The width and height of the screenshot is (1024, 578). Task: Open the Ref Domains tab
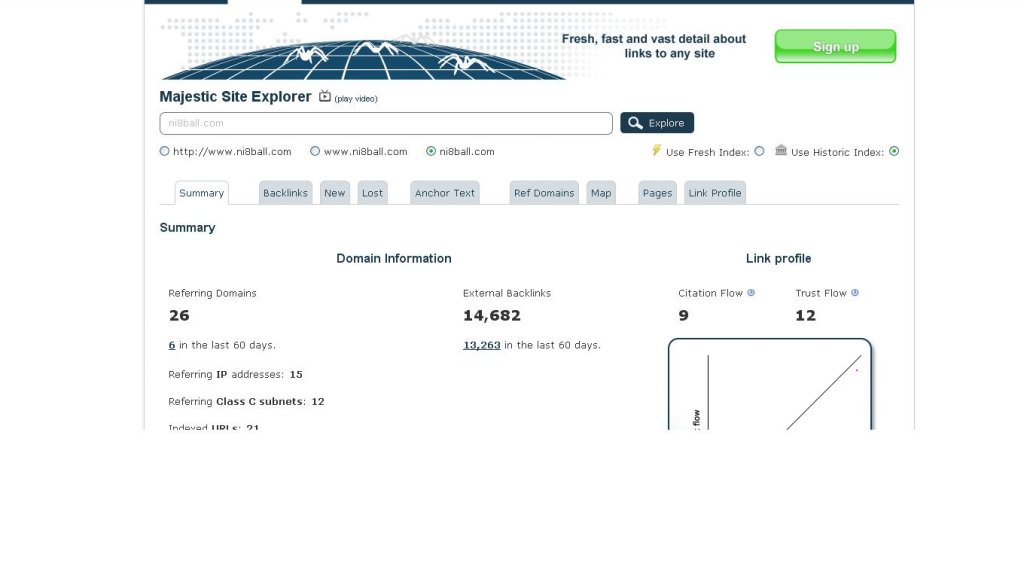(544, 193)
